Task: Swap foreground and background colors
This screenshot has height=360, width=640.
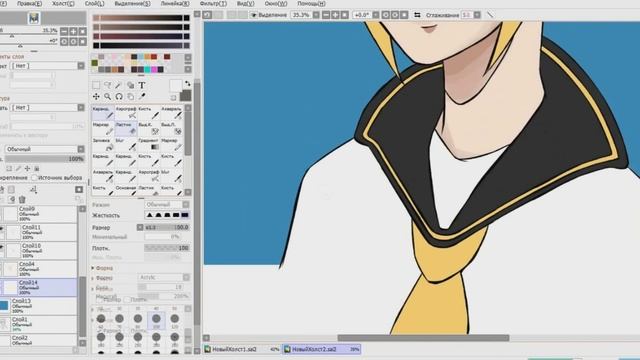Action: pyautogui.click(x=187, y=83)
